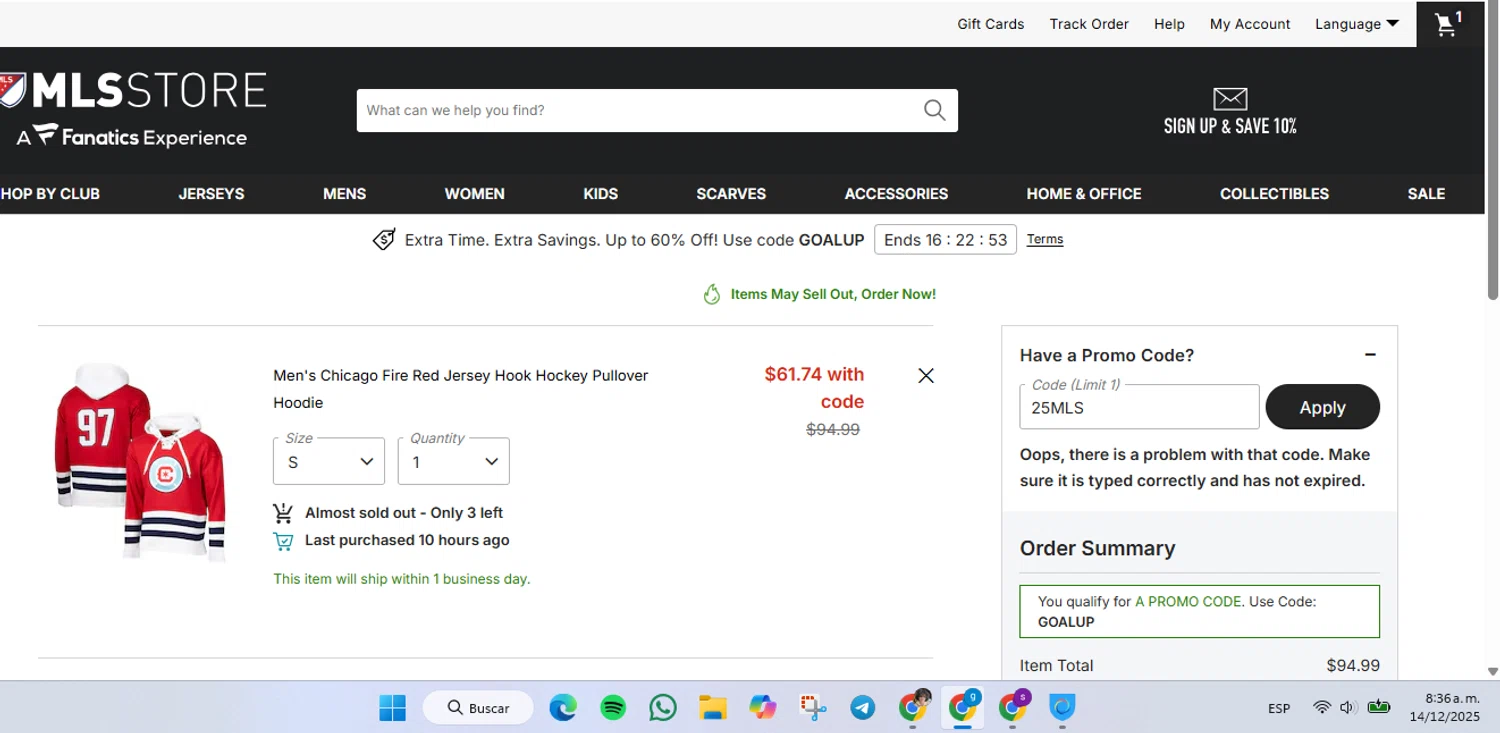Open the Collectibles menu
Viewport: 1500px width, 733px height.
tap(1274, 194)
